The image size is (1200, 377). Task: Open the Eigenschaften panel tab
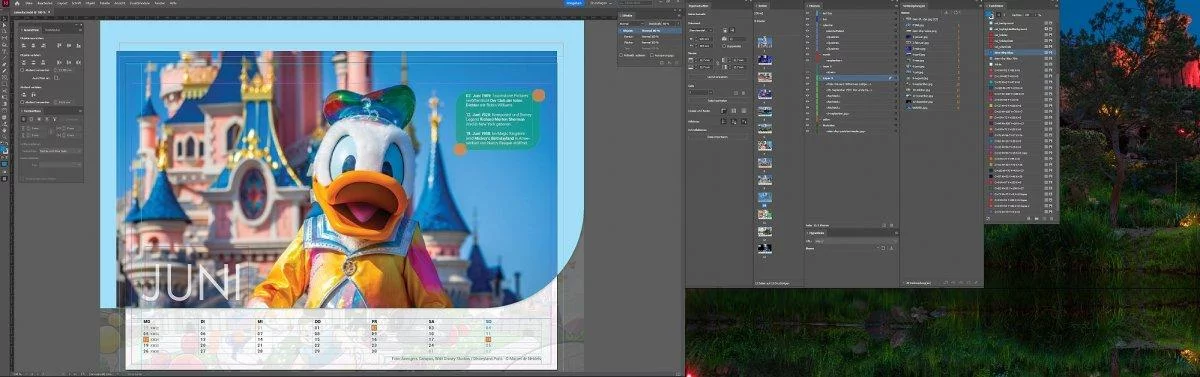(699, 6)
